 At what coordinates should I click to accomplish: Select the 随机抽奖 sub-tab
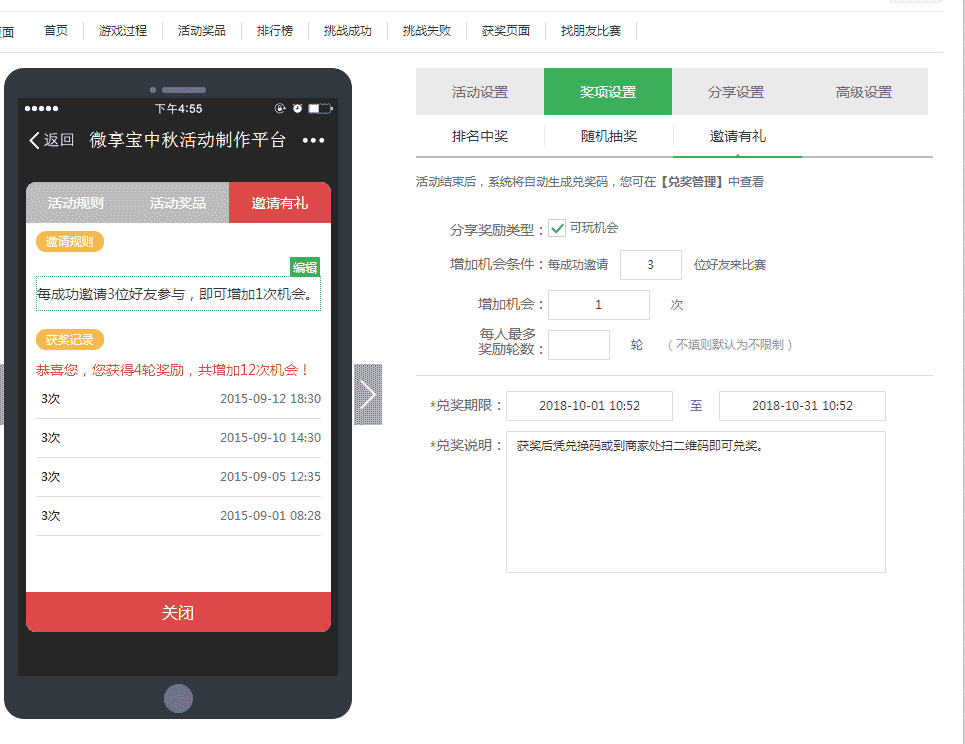[x=609, y=136]
